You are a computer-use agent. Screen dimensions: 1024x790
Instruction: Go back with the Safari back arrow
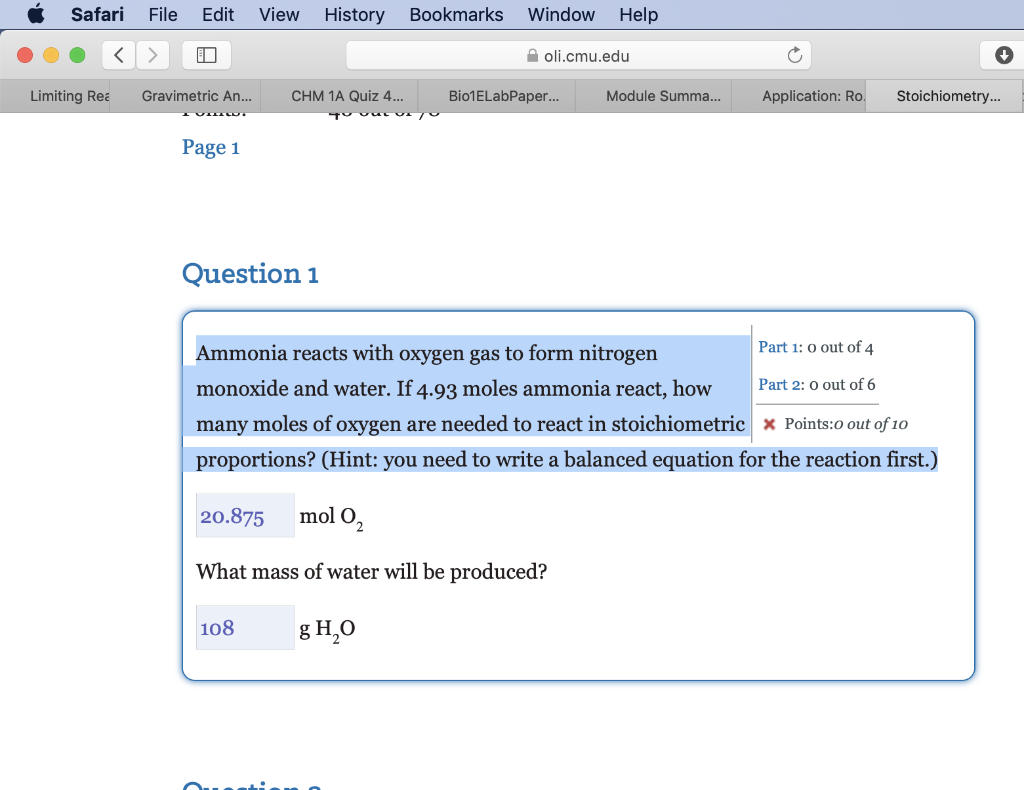point(119,55)
